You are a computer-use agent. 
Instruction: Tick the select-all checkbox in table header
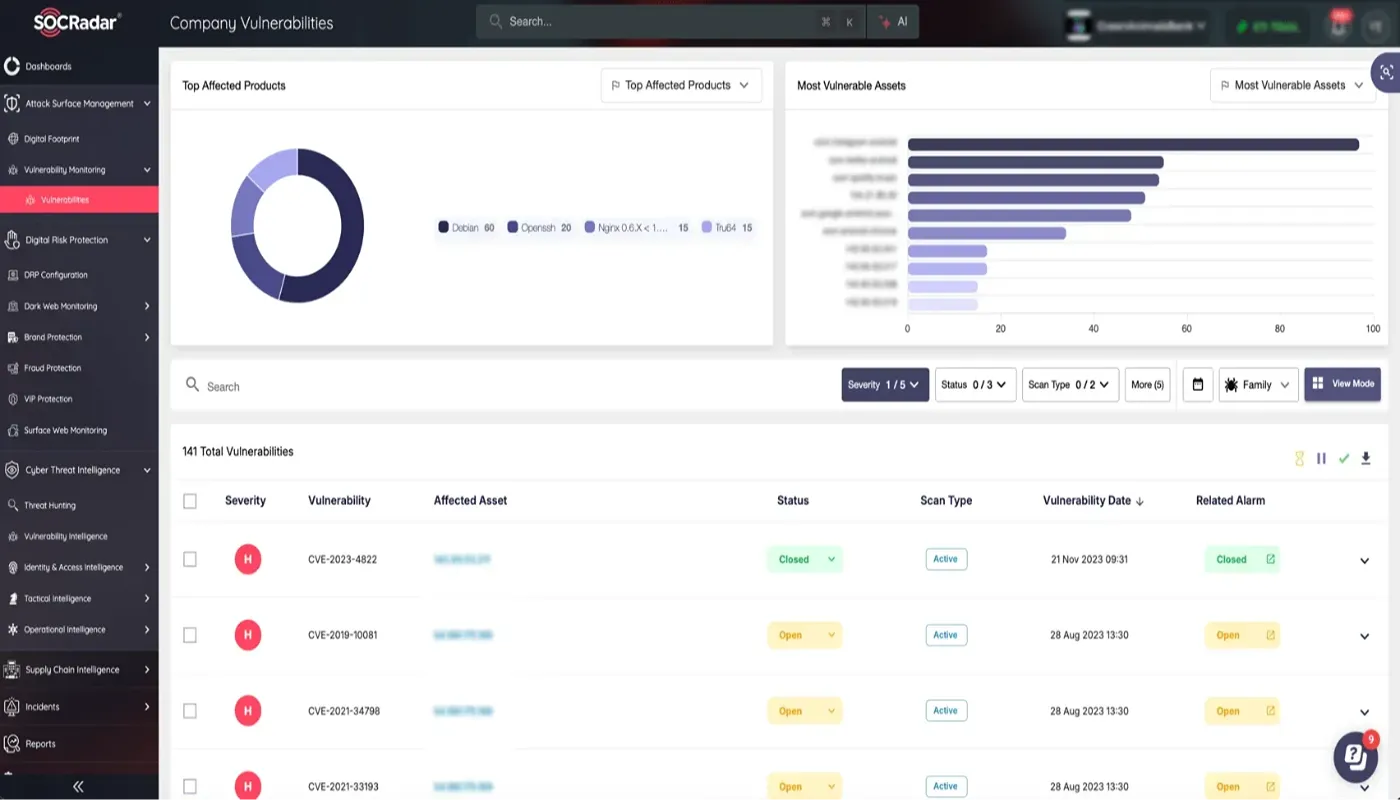190,501
